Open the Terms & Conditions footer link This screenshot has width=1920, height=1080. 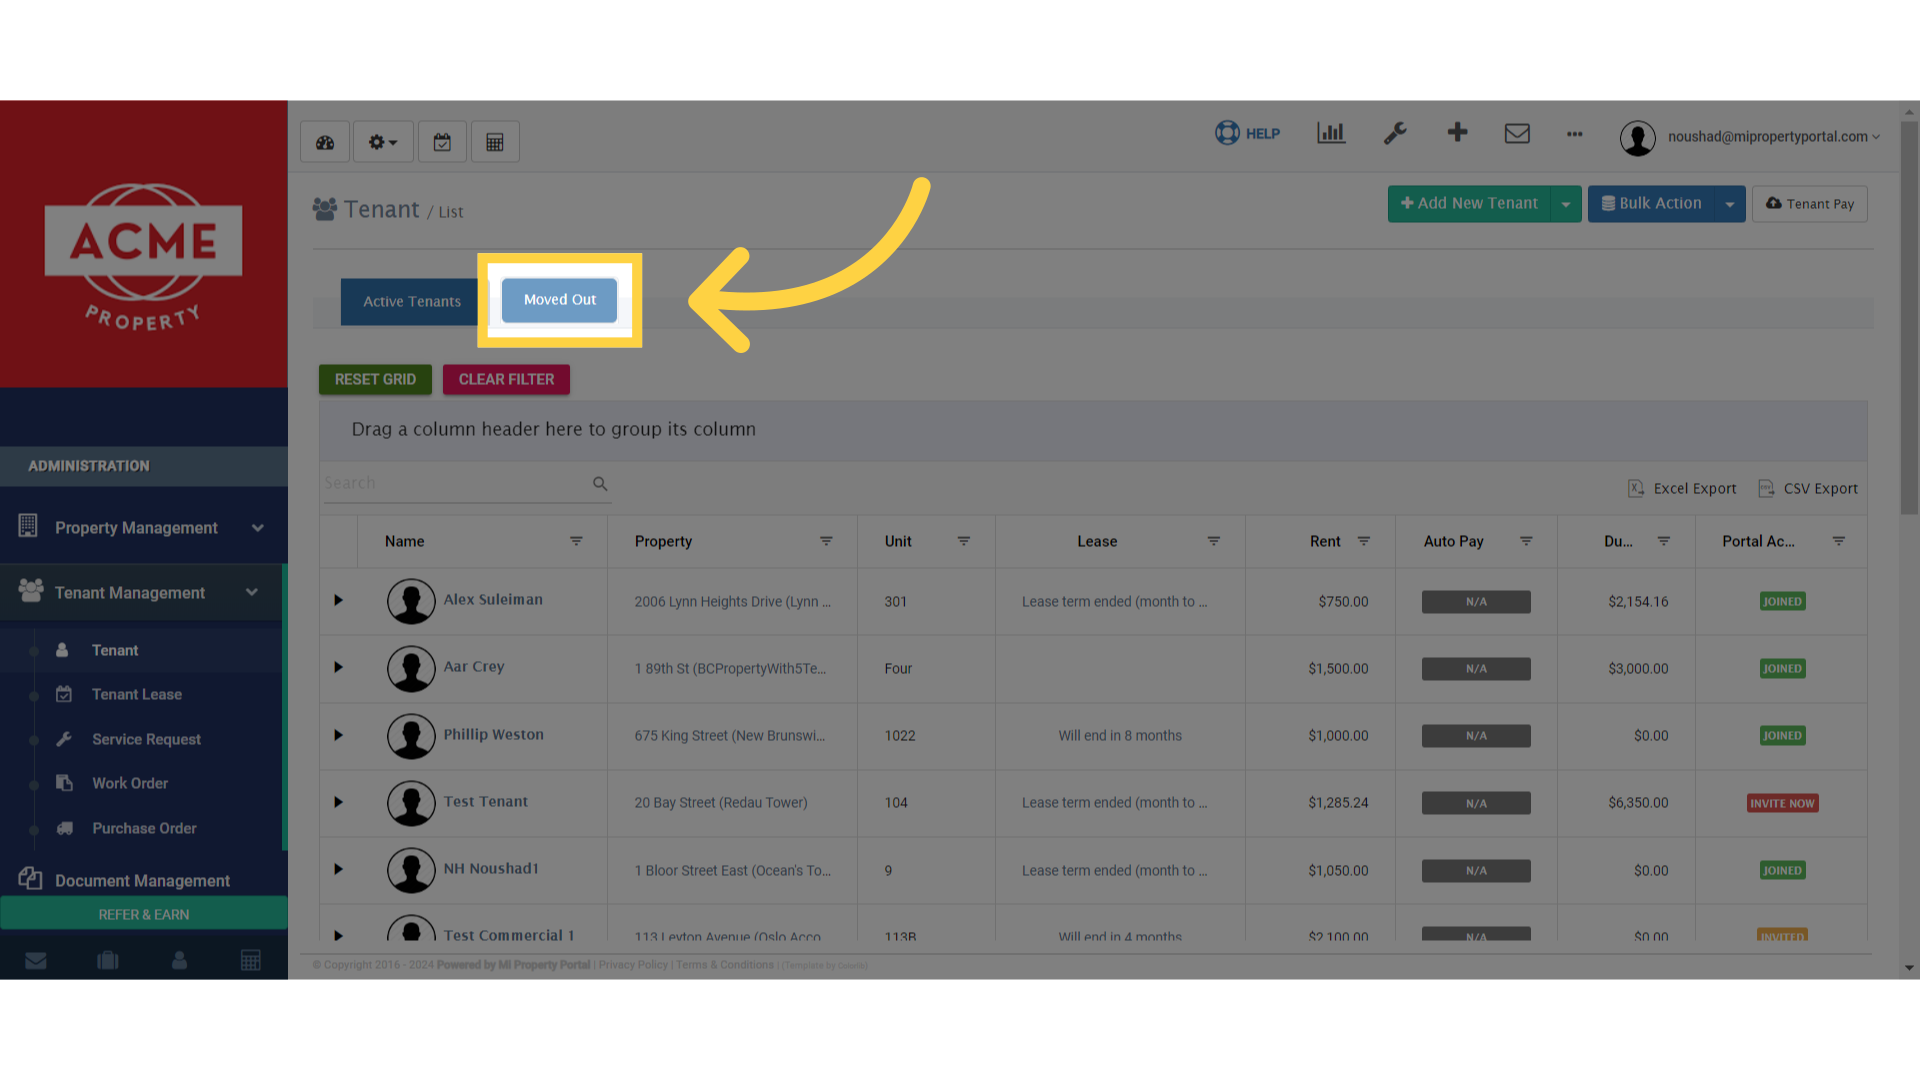point(725,966)
